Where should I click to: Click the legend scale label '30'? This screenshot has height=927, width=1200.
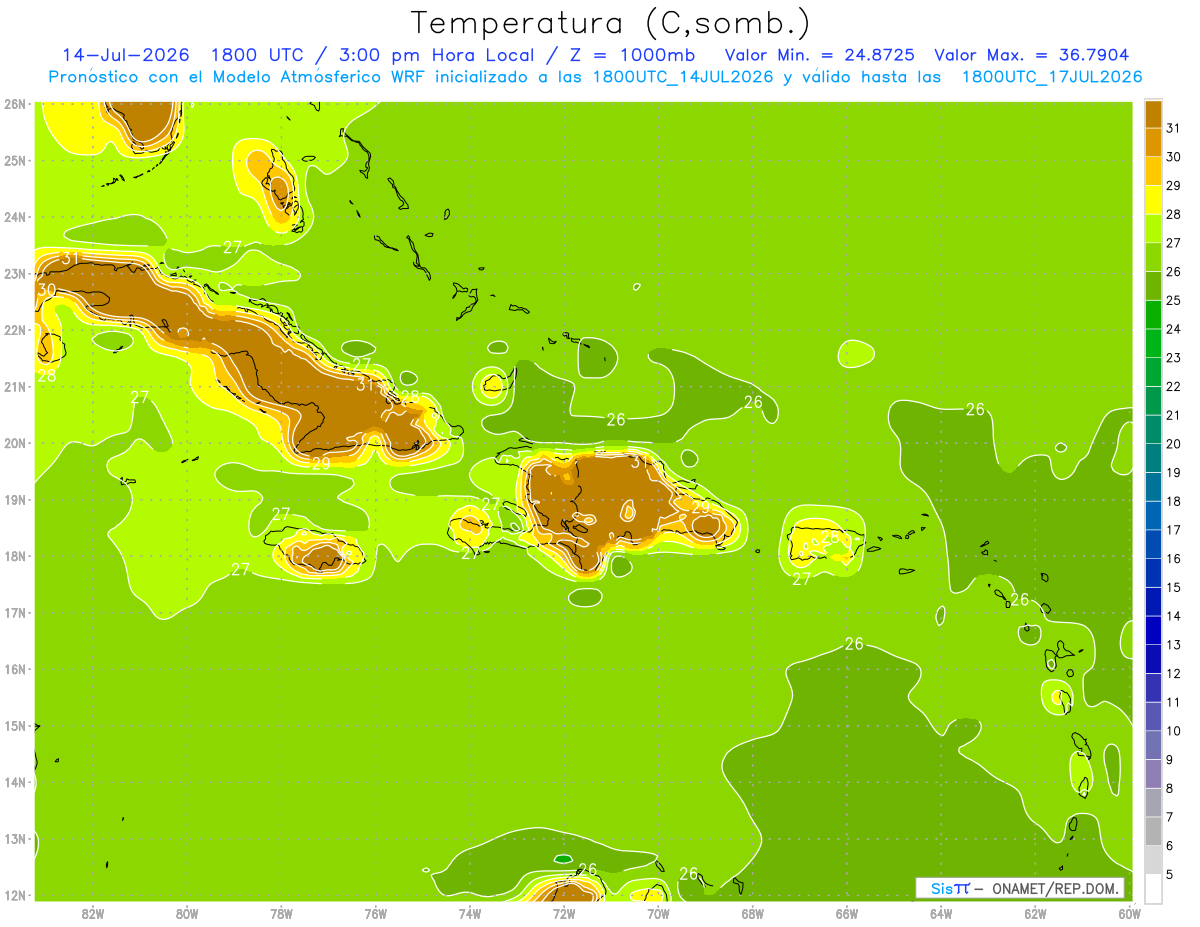pos(1174,157)
